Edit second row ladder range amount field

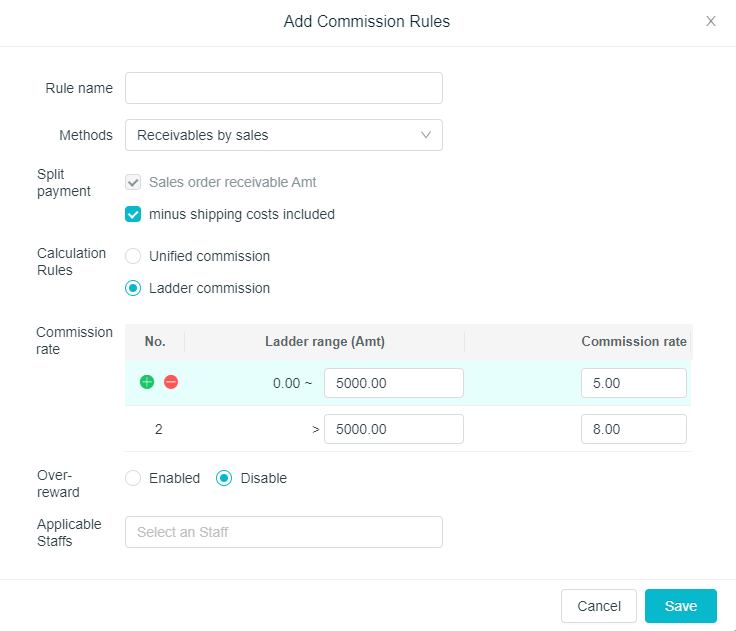click(x=393, y=429)
